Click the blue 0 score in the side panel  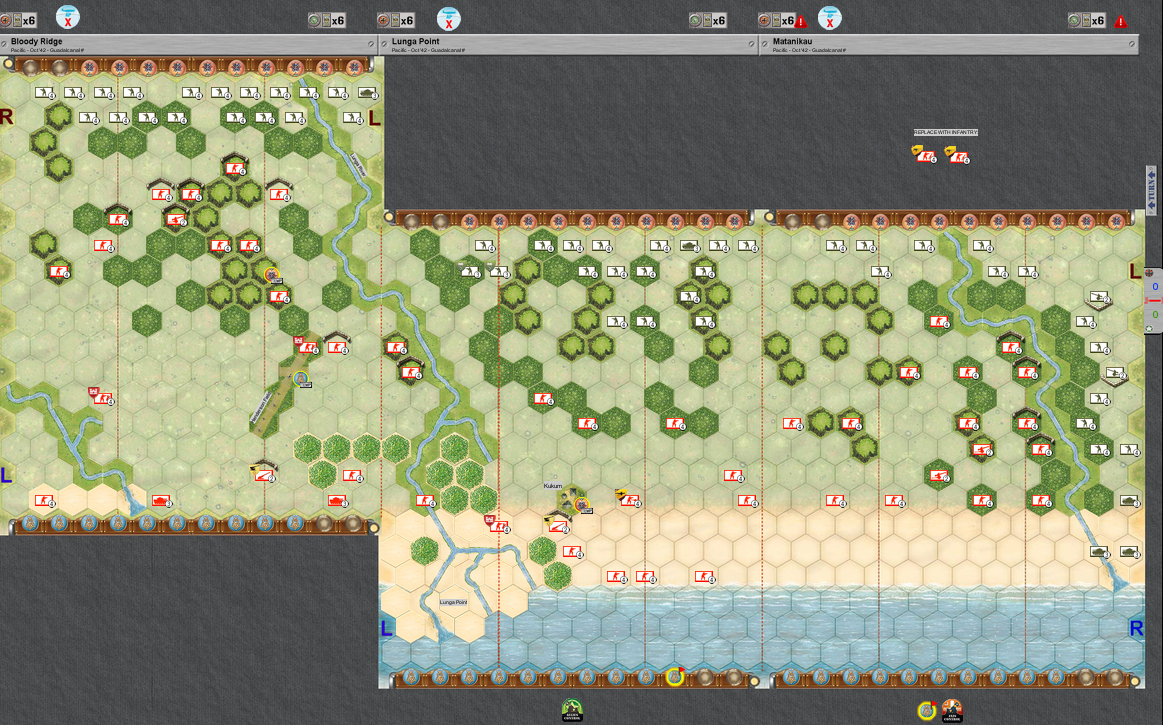coord(1155,287)
